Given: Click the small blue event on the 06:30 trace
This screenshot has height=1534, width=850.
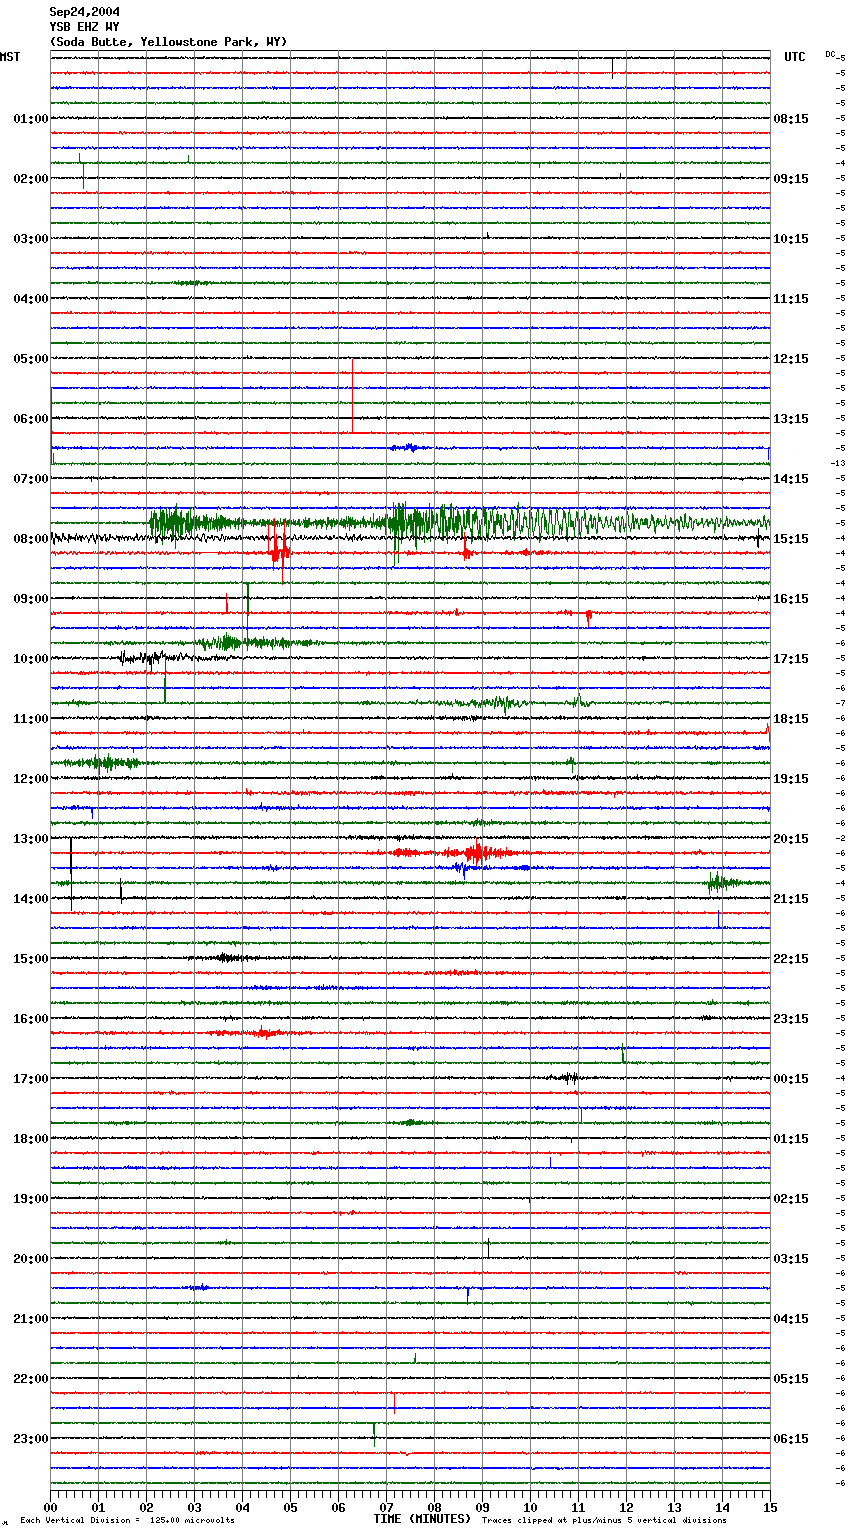Looking at the screenshot, I should click(410, 448).
